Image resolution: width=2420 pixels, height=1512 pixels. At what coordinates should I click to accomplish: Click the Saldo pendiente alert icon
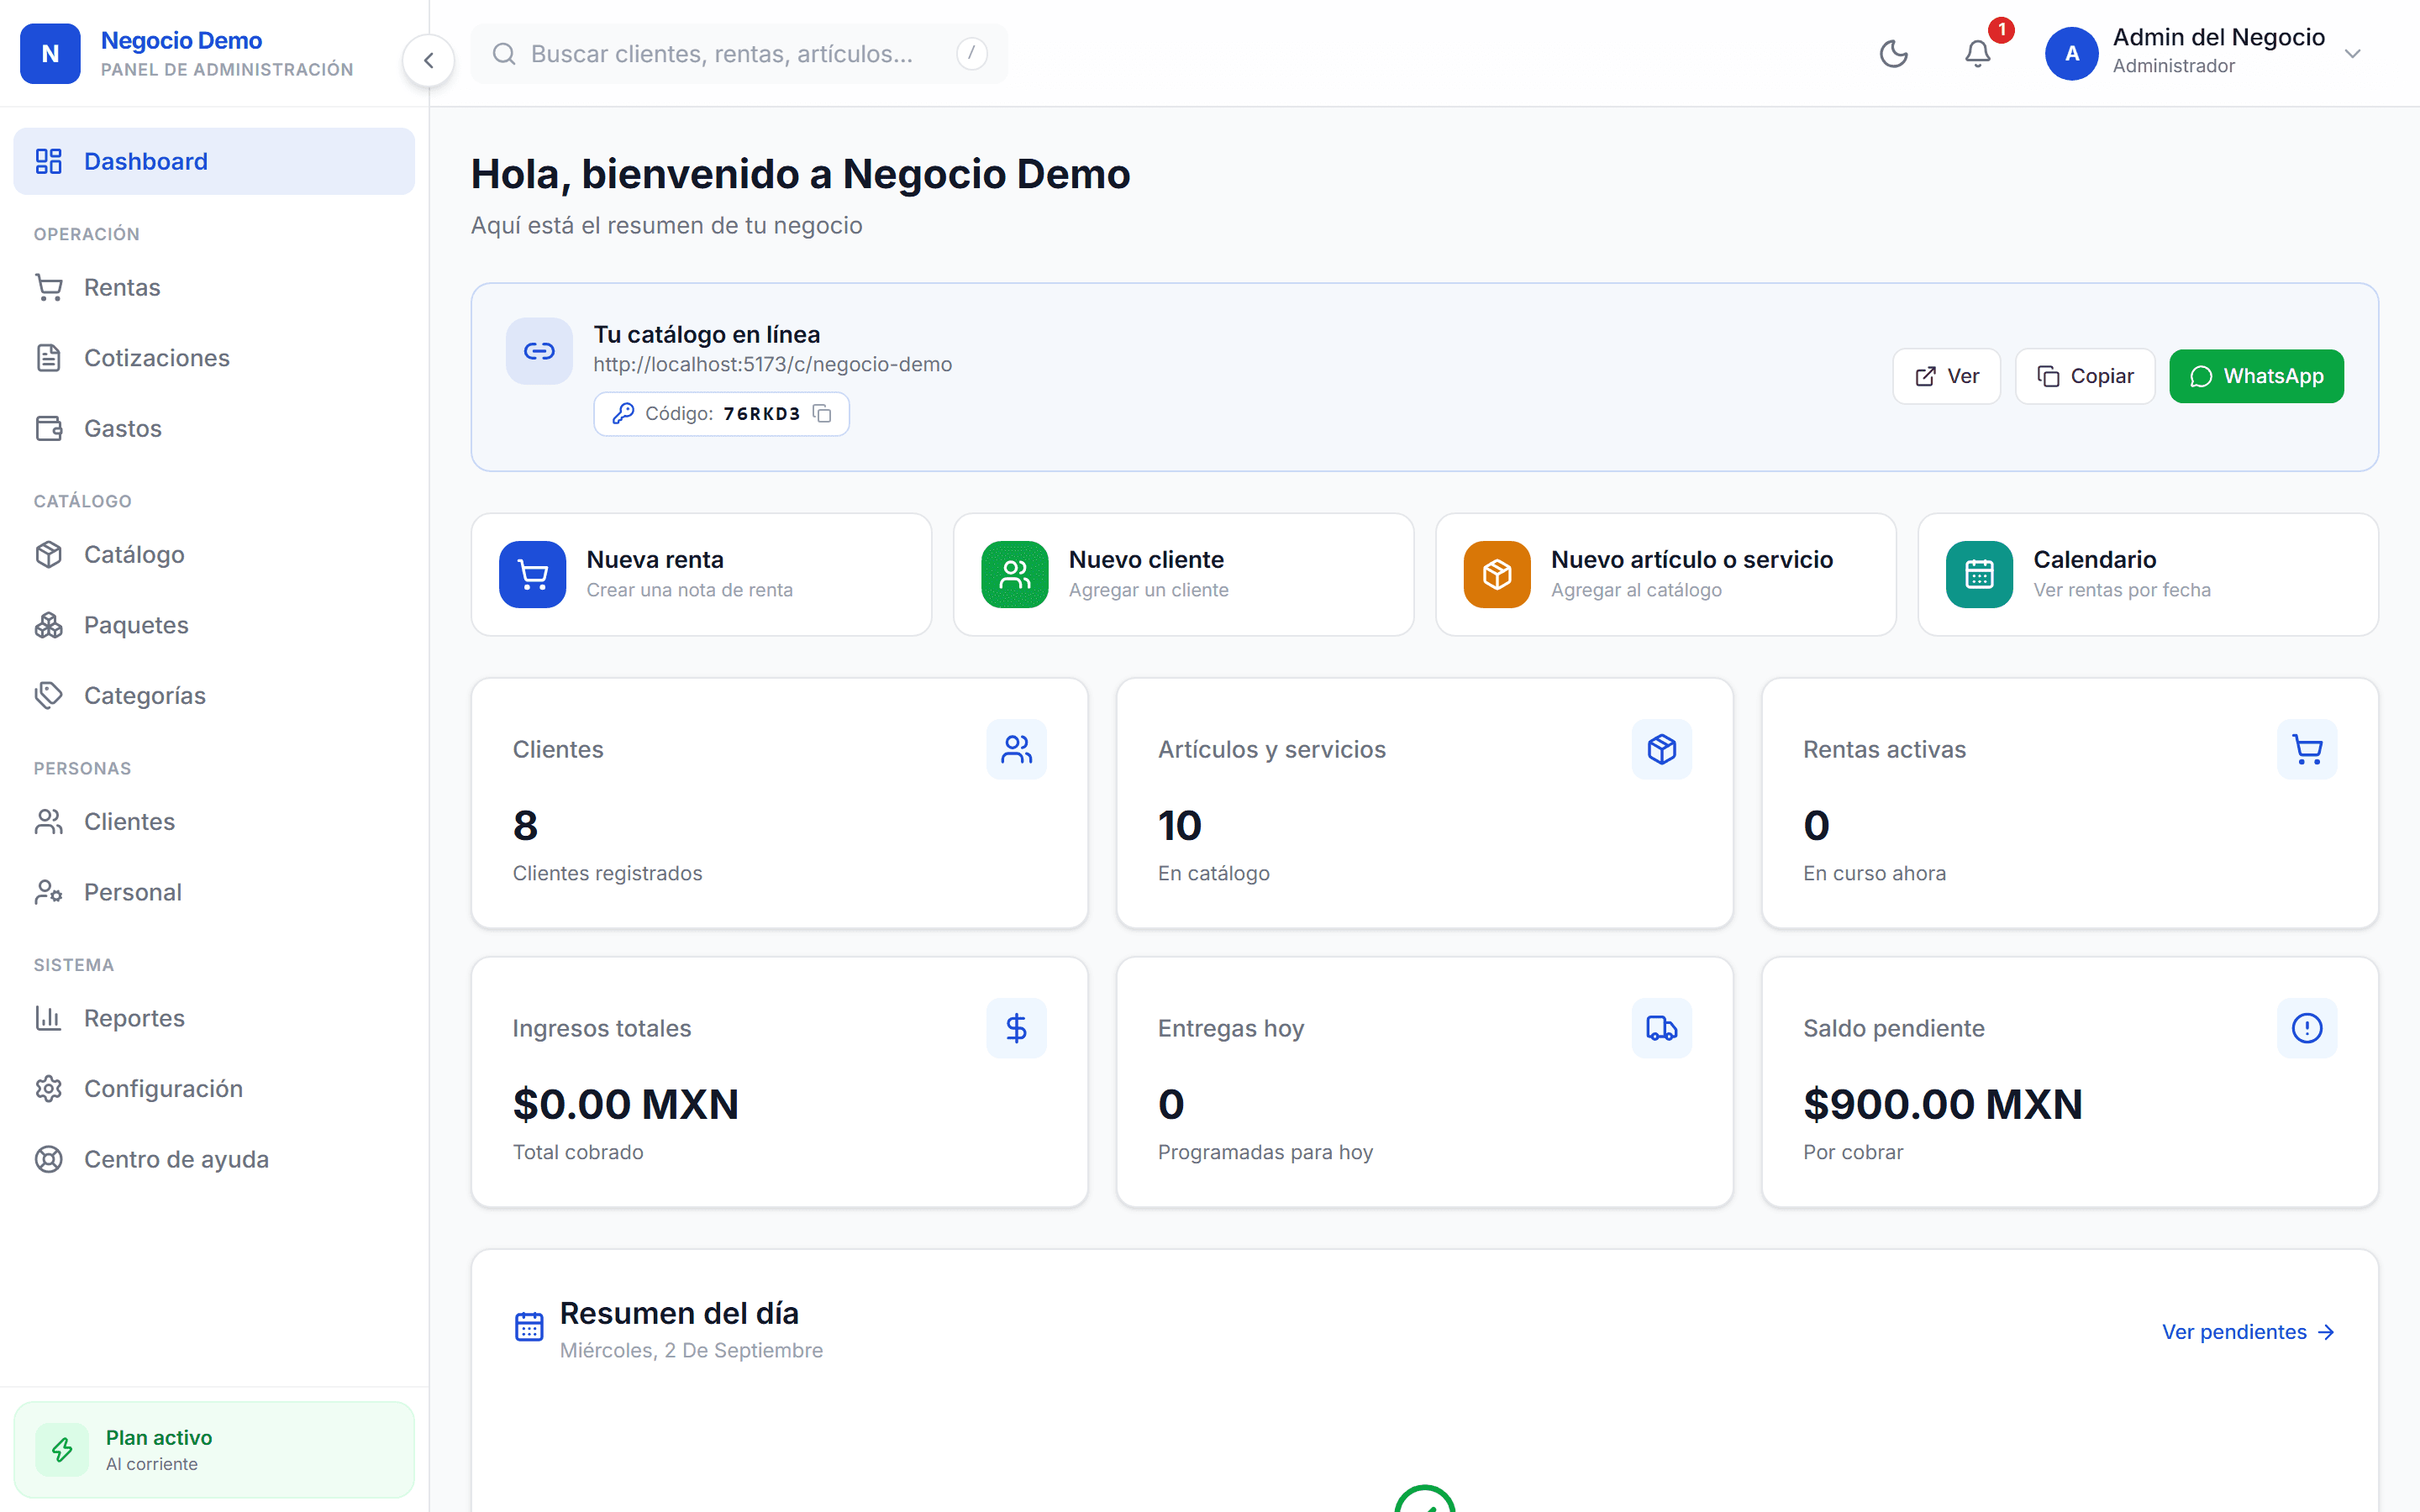(2307, 1028)
